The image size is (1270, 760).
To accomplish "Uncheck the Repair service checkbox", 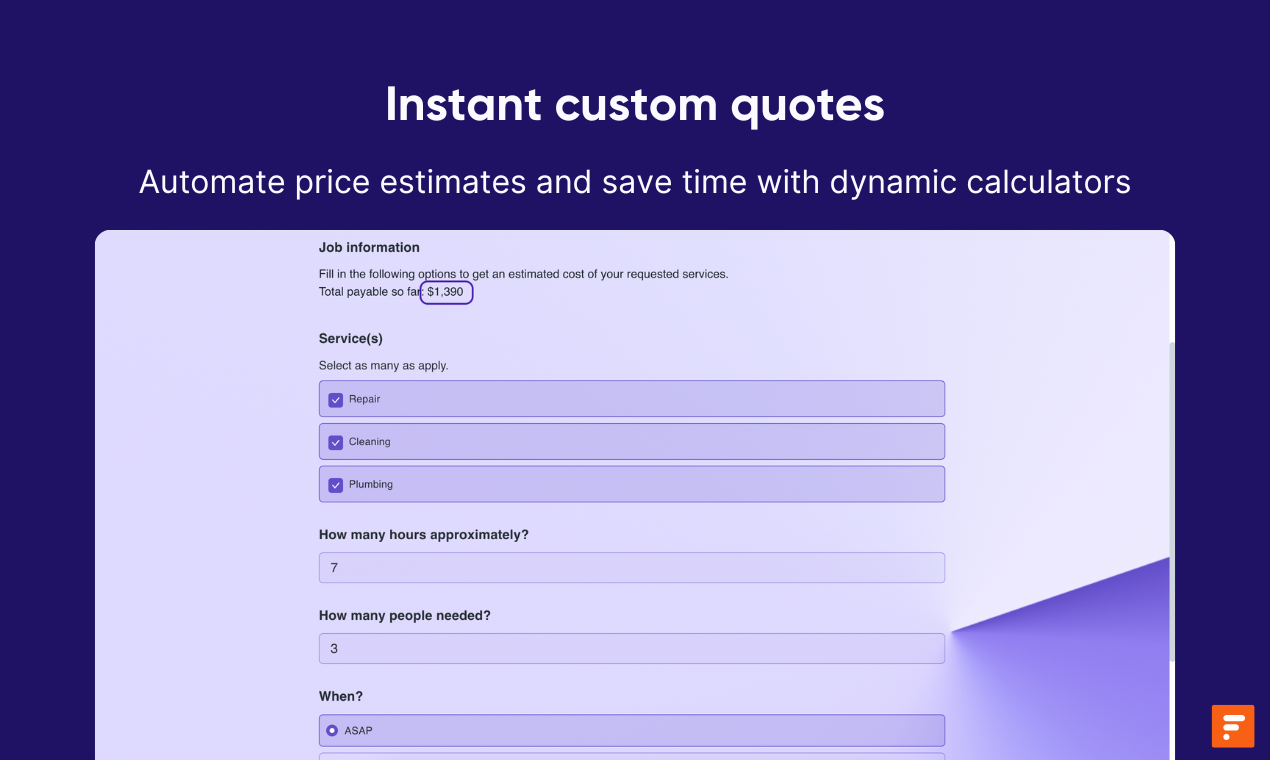I will point(336,399).
